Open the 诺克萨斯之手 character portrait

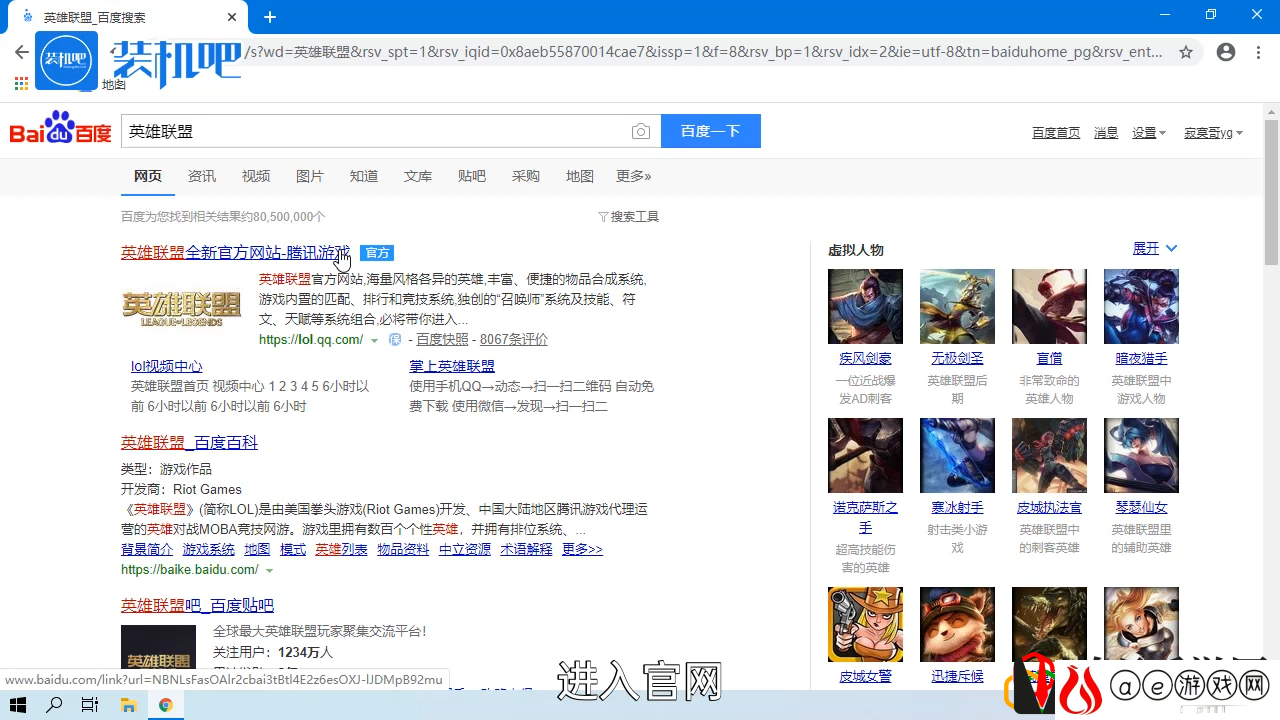[x=865, y=455]
